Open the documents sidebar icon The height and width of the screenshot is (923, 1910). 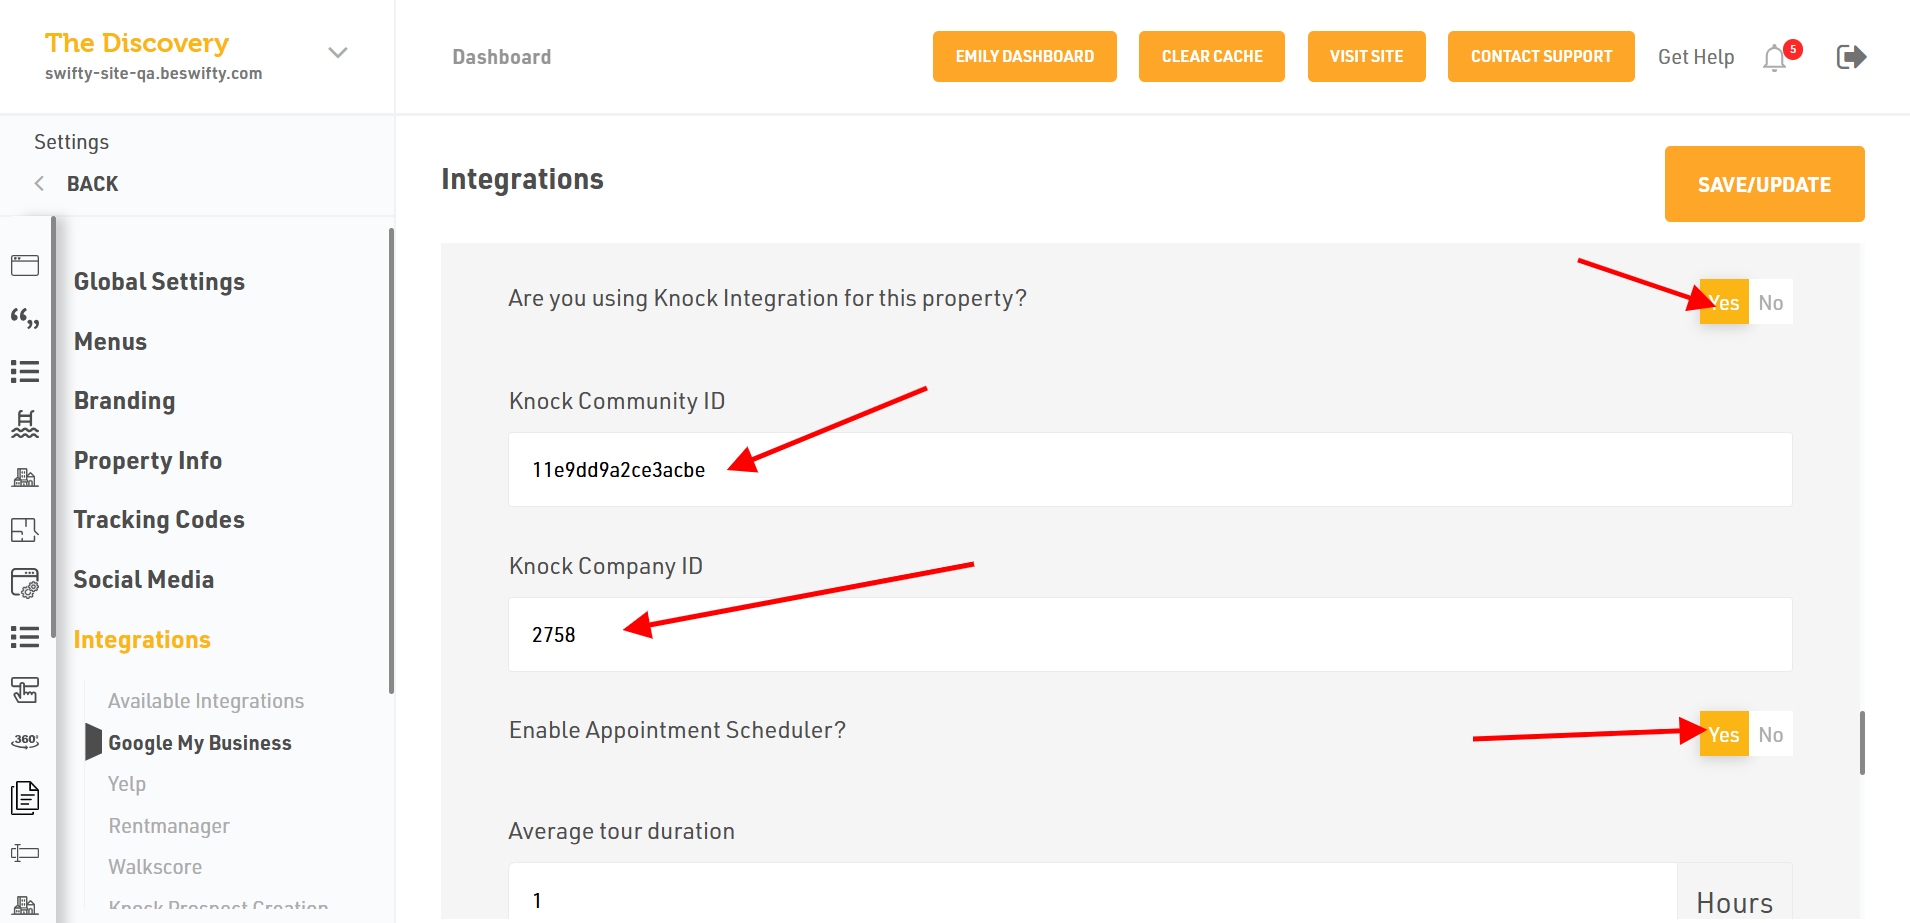point(25,797)
